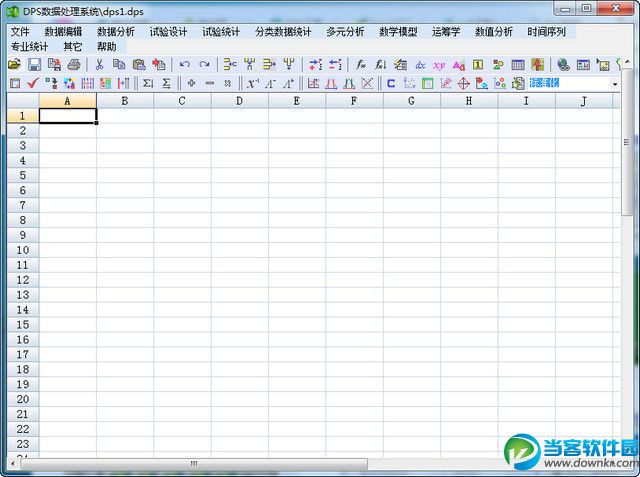The image size is (640, 477).
Task: Click the globe icon in the toolbar
Action: [x=564, y=64]
